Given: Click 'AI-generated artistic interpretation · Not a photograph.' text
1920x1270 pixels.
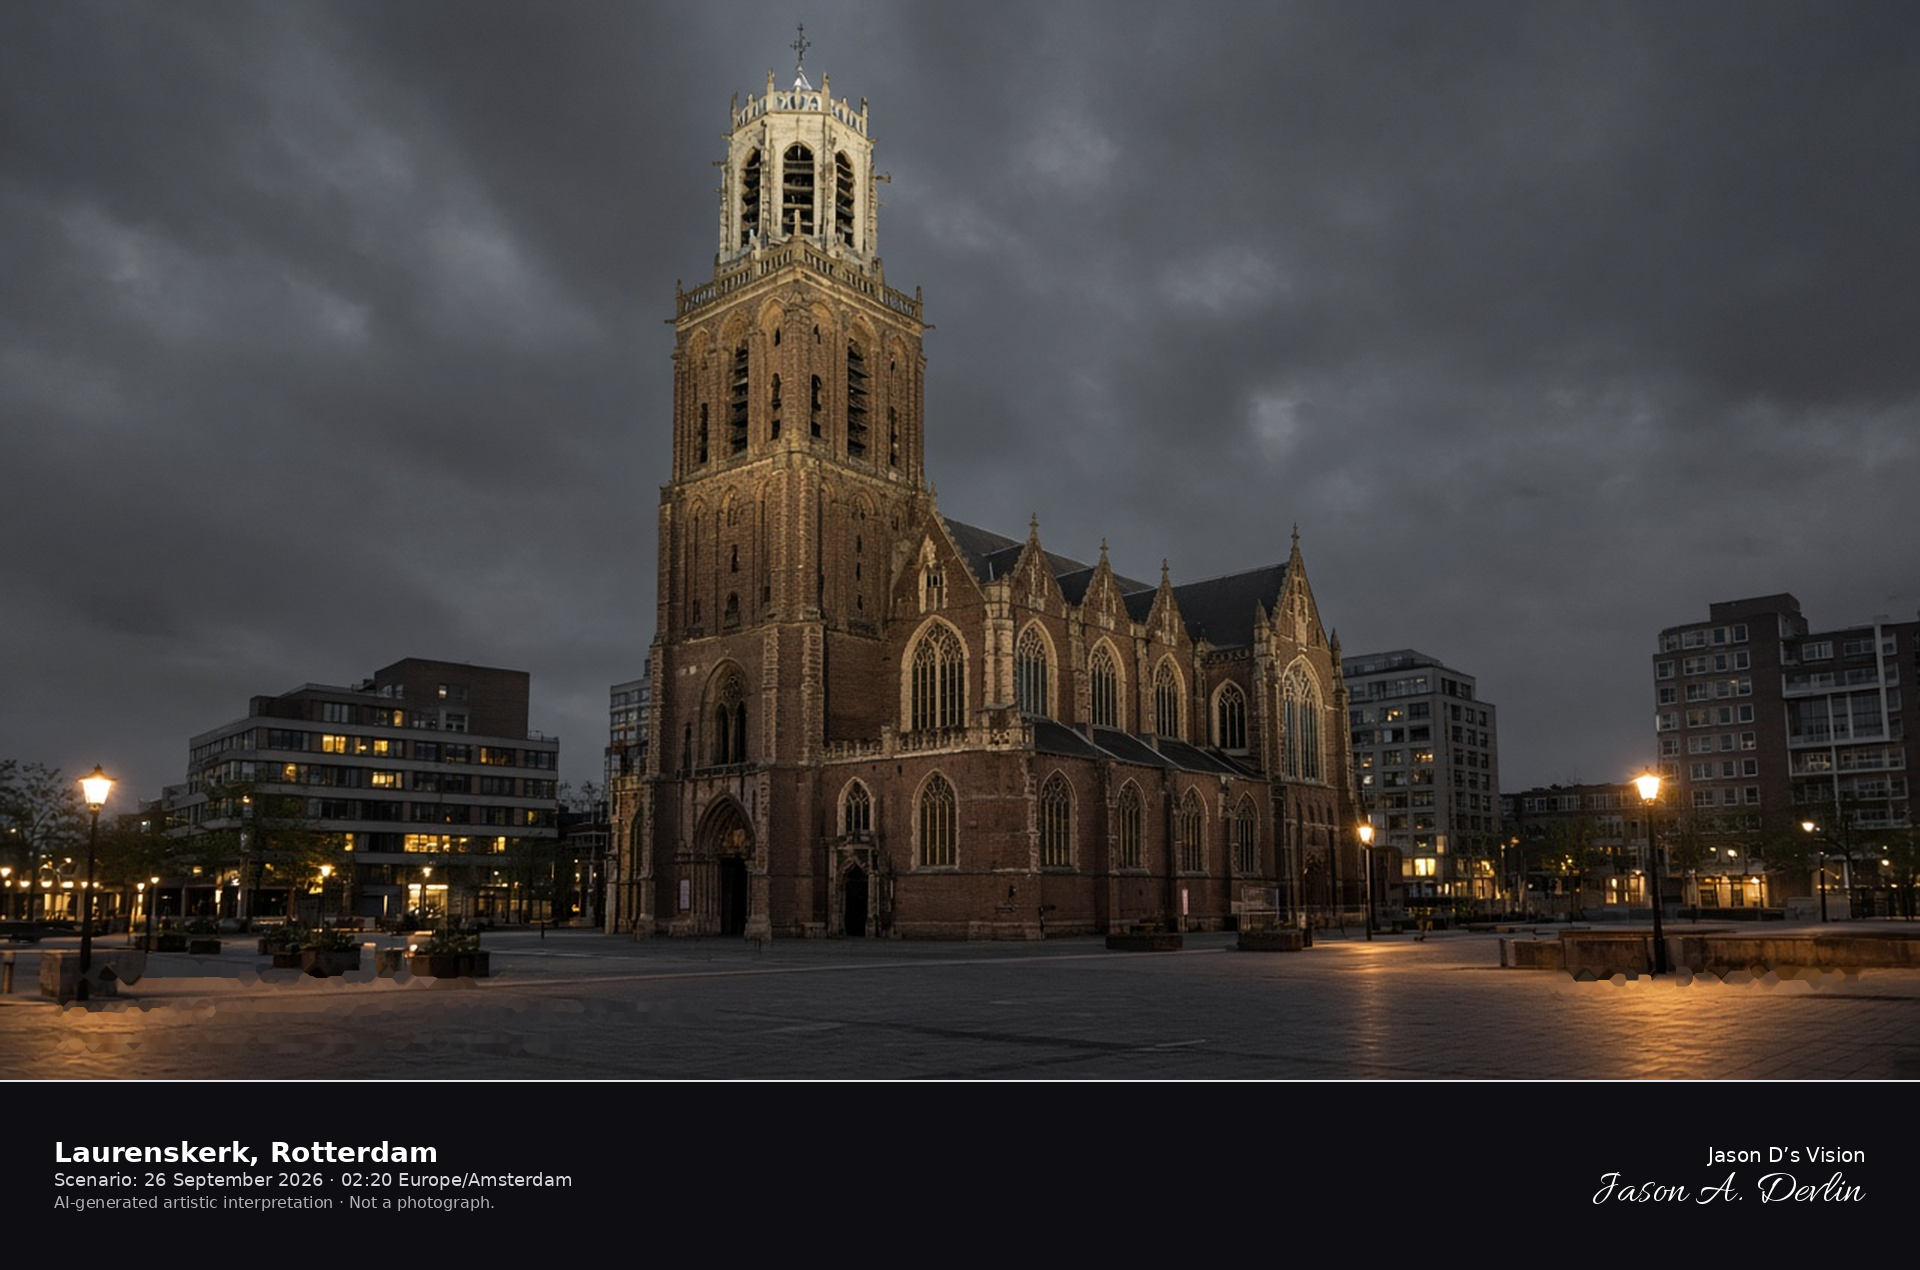Looking at the screenshot, I should [274, 1202].
